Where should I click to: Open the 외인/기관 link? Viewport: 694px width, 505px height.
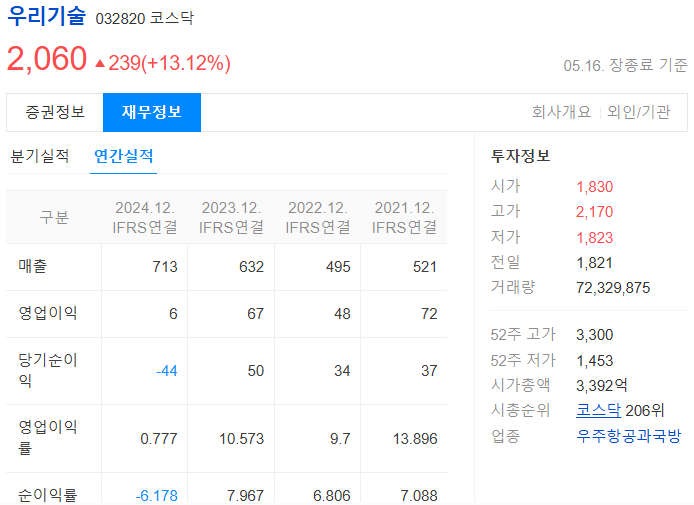click(x=638, y=112)
